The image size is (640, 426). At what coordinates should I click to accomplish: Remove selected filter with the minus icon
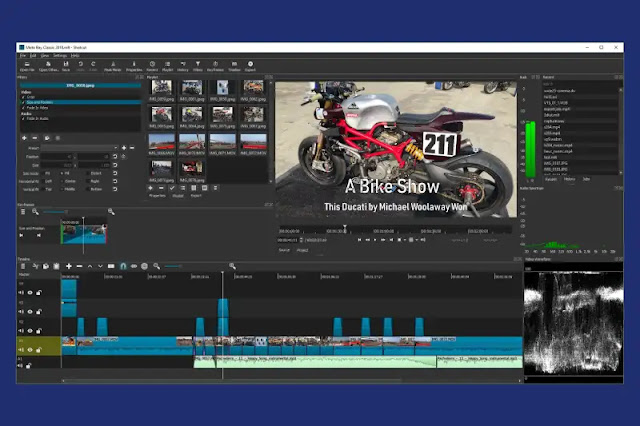[x=35, y=138]
